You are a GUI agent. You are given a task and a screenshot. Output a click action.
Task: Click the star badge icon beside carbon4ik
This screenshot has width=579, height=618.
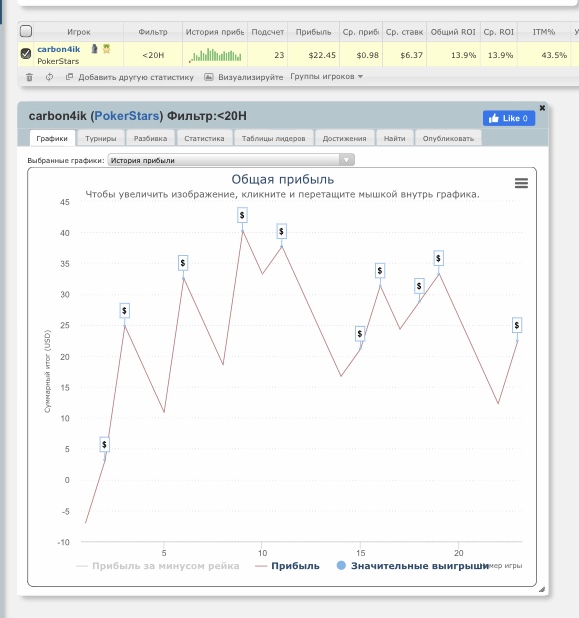[106, 49]
